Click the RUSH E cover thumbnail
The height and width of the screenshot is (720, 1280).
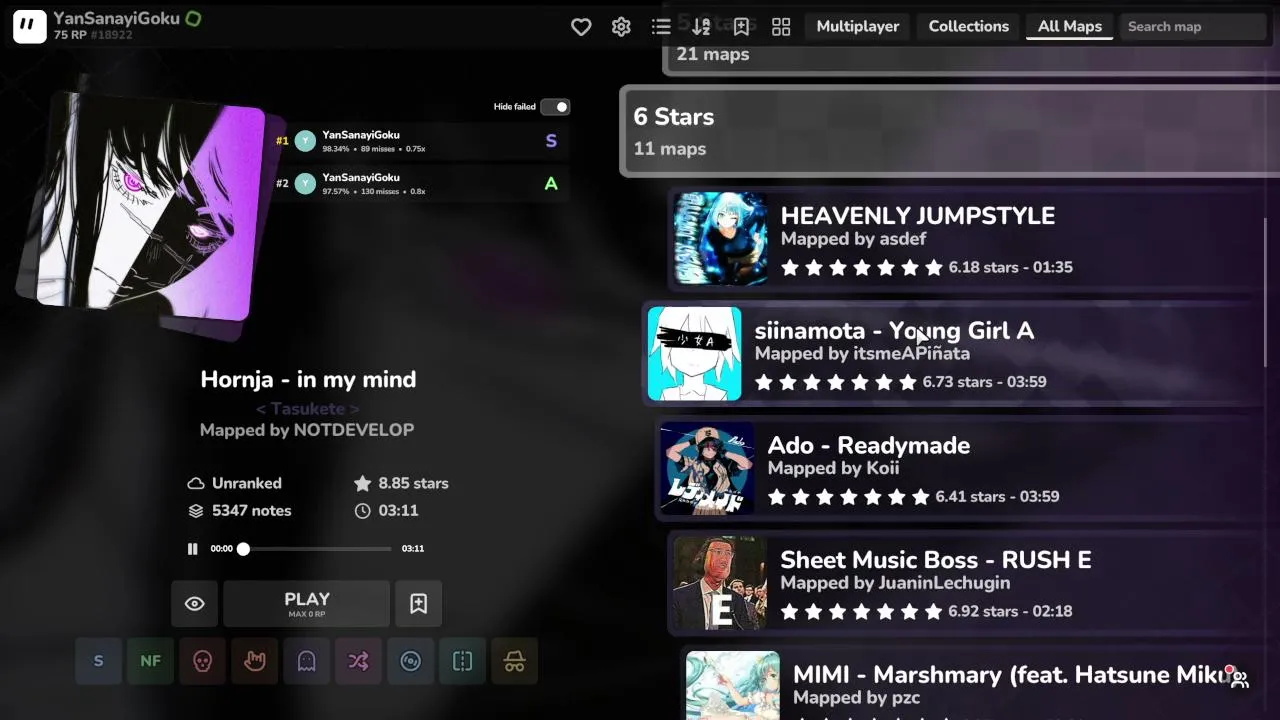click(x=721, y=584)
